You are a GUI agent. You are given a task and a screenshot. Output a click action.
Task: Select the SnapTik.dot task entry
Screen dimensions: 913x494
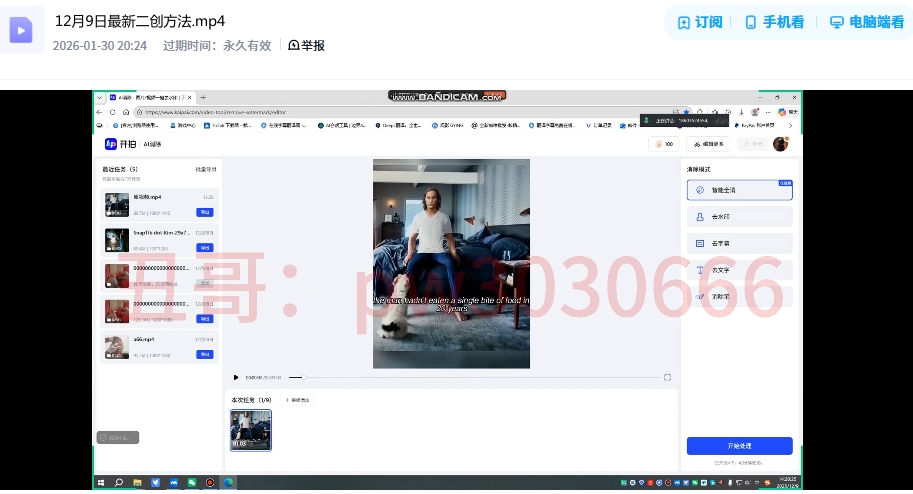(x=160, y=240)
